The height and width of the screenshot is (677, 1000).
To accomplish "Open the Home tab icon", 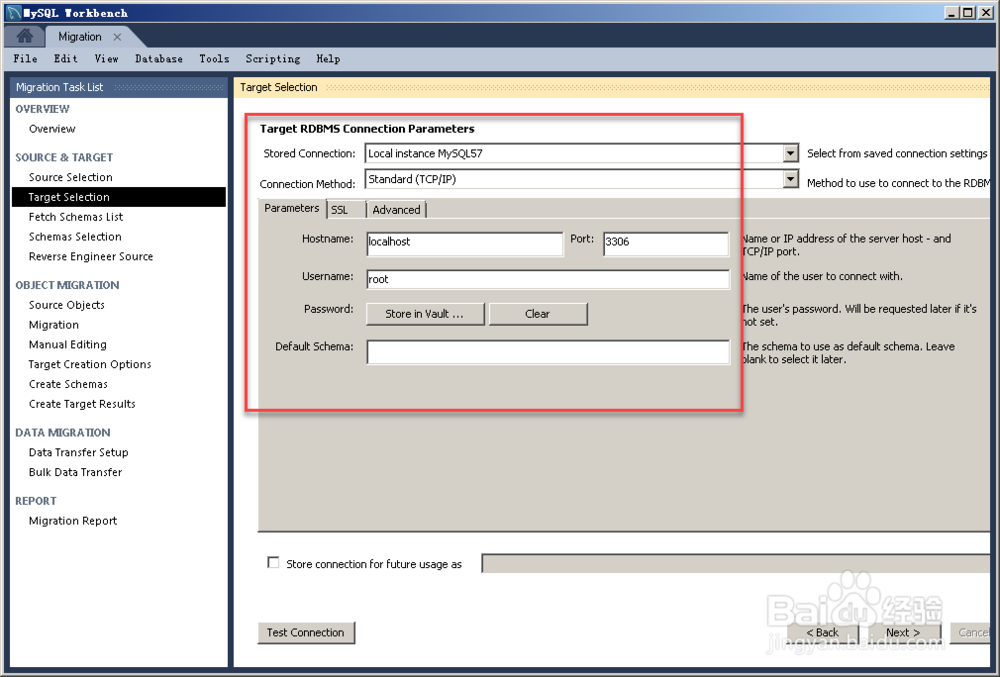I will [x=24, y=36].
